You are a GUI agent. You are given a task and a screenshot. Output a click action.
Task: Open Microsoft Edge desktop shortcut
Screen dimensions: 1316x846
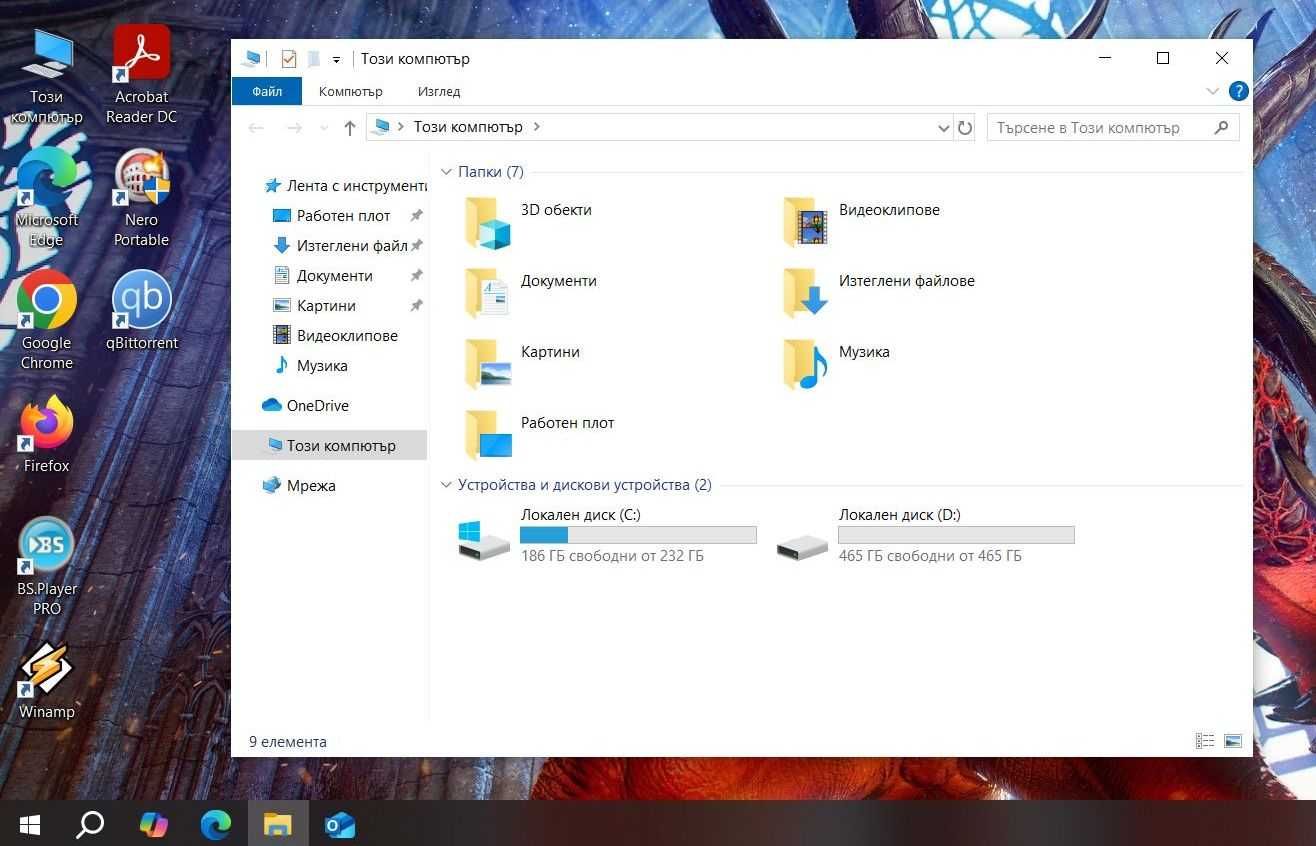(x=47, y=198)
